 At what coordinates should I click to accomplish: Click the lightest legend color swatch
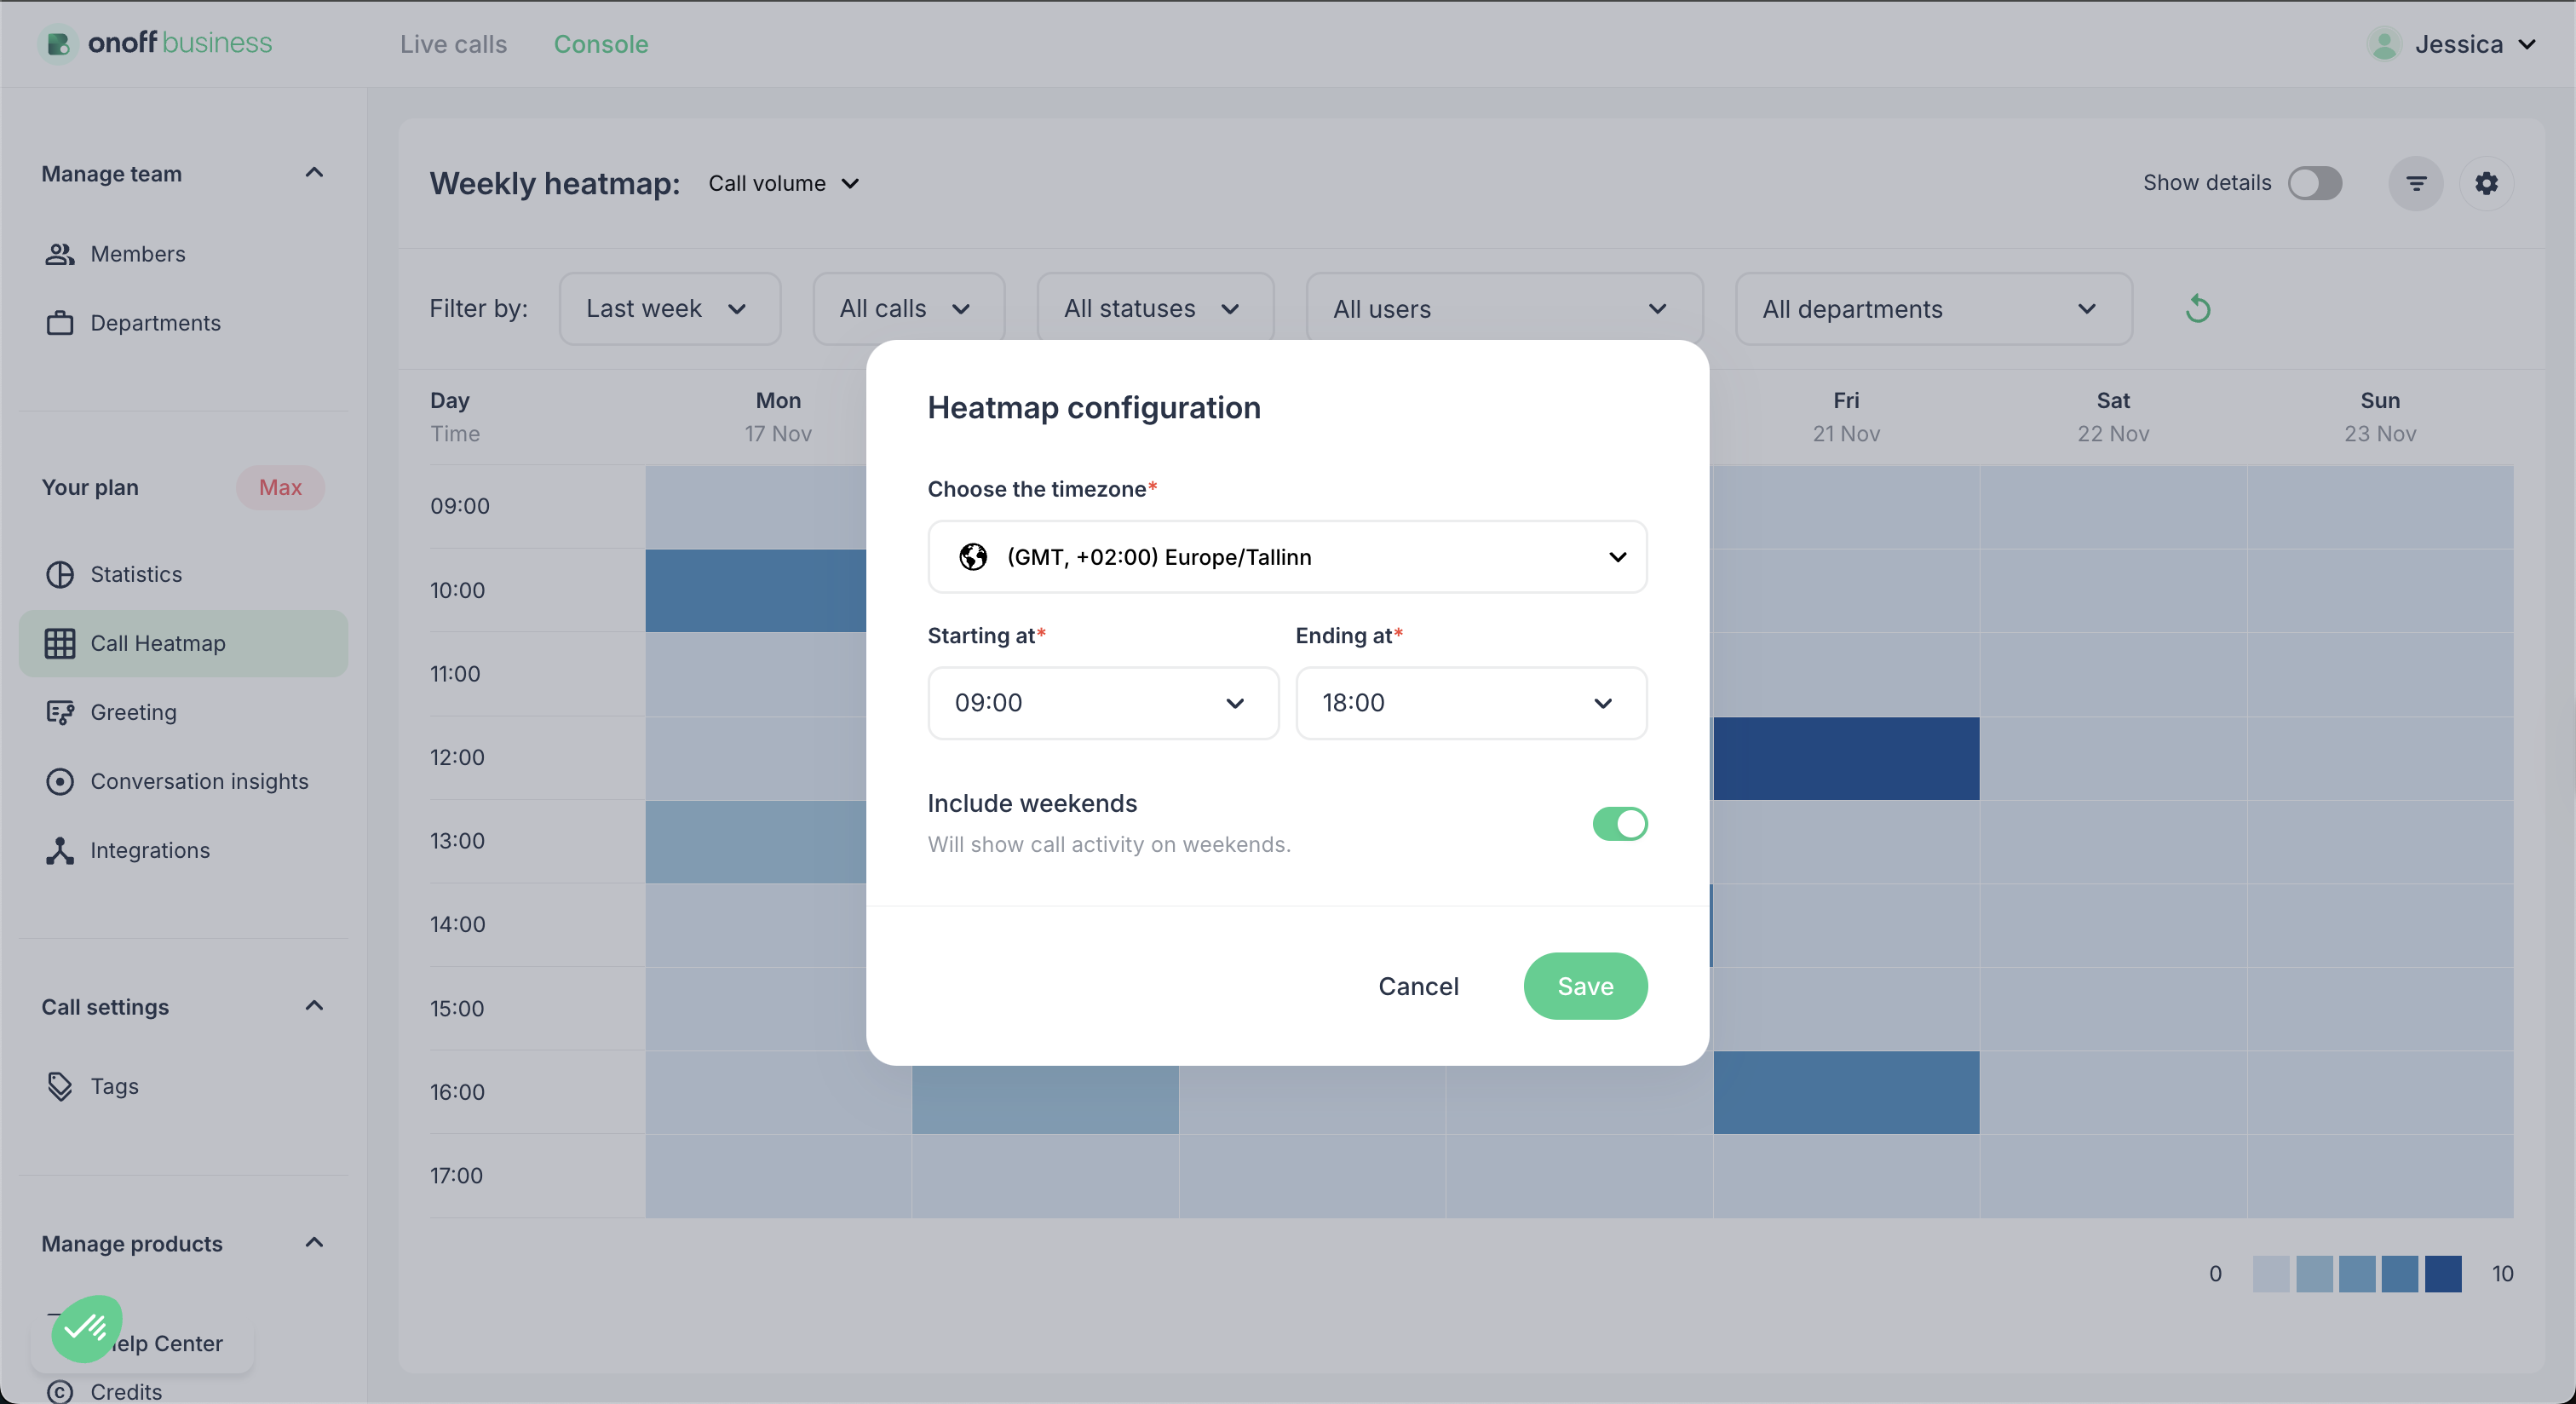(2270, 1274)
